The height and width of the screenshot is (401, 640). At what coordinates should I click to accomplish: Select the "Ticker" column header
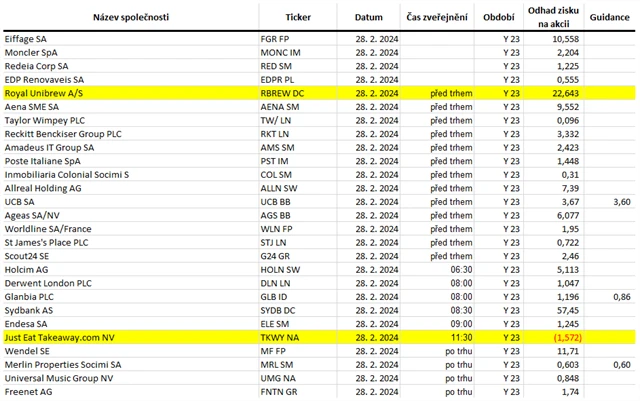pyautogui.click(x=298, y=18)
